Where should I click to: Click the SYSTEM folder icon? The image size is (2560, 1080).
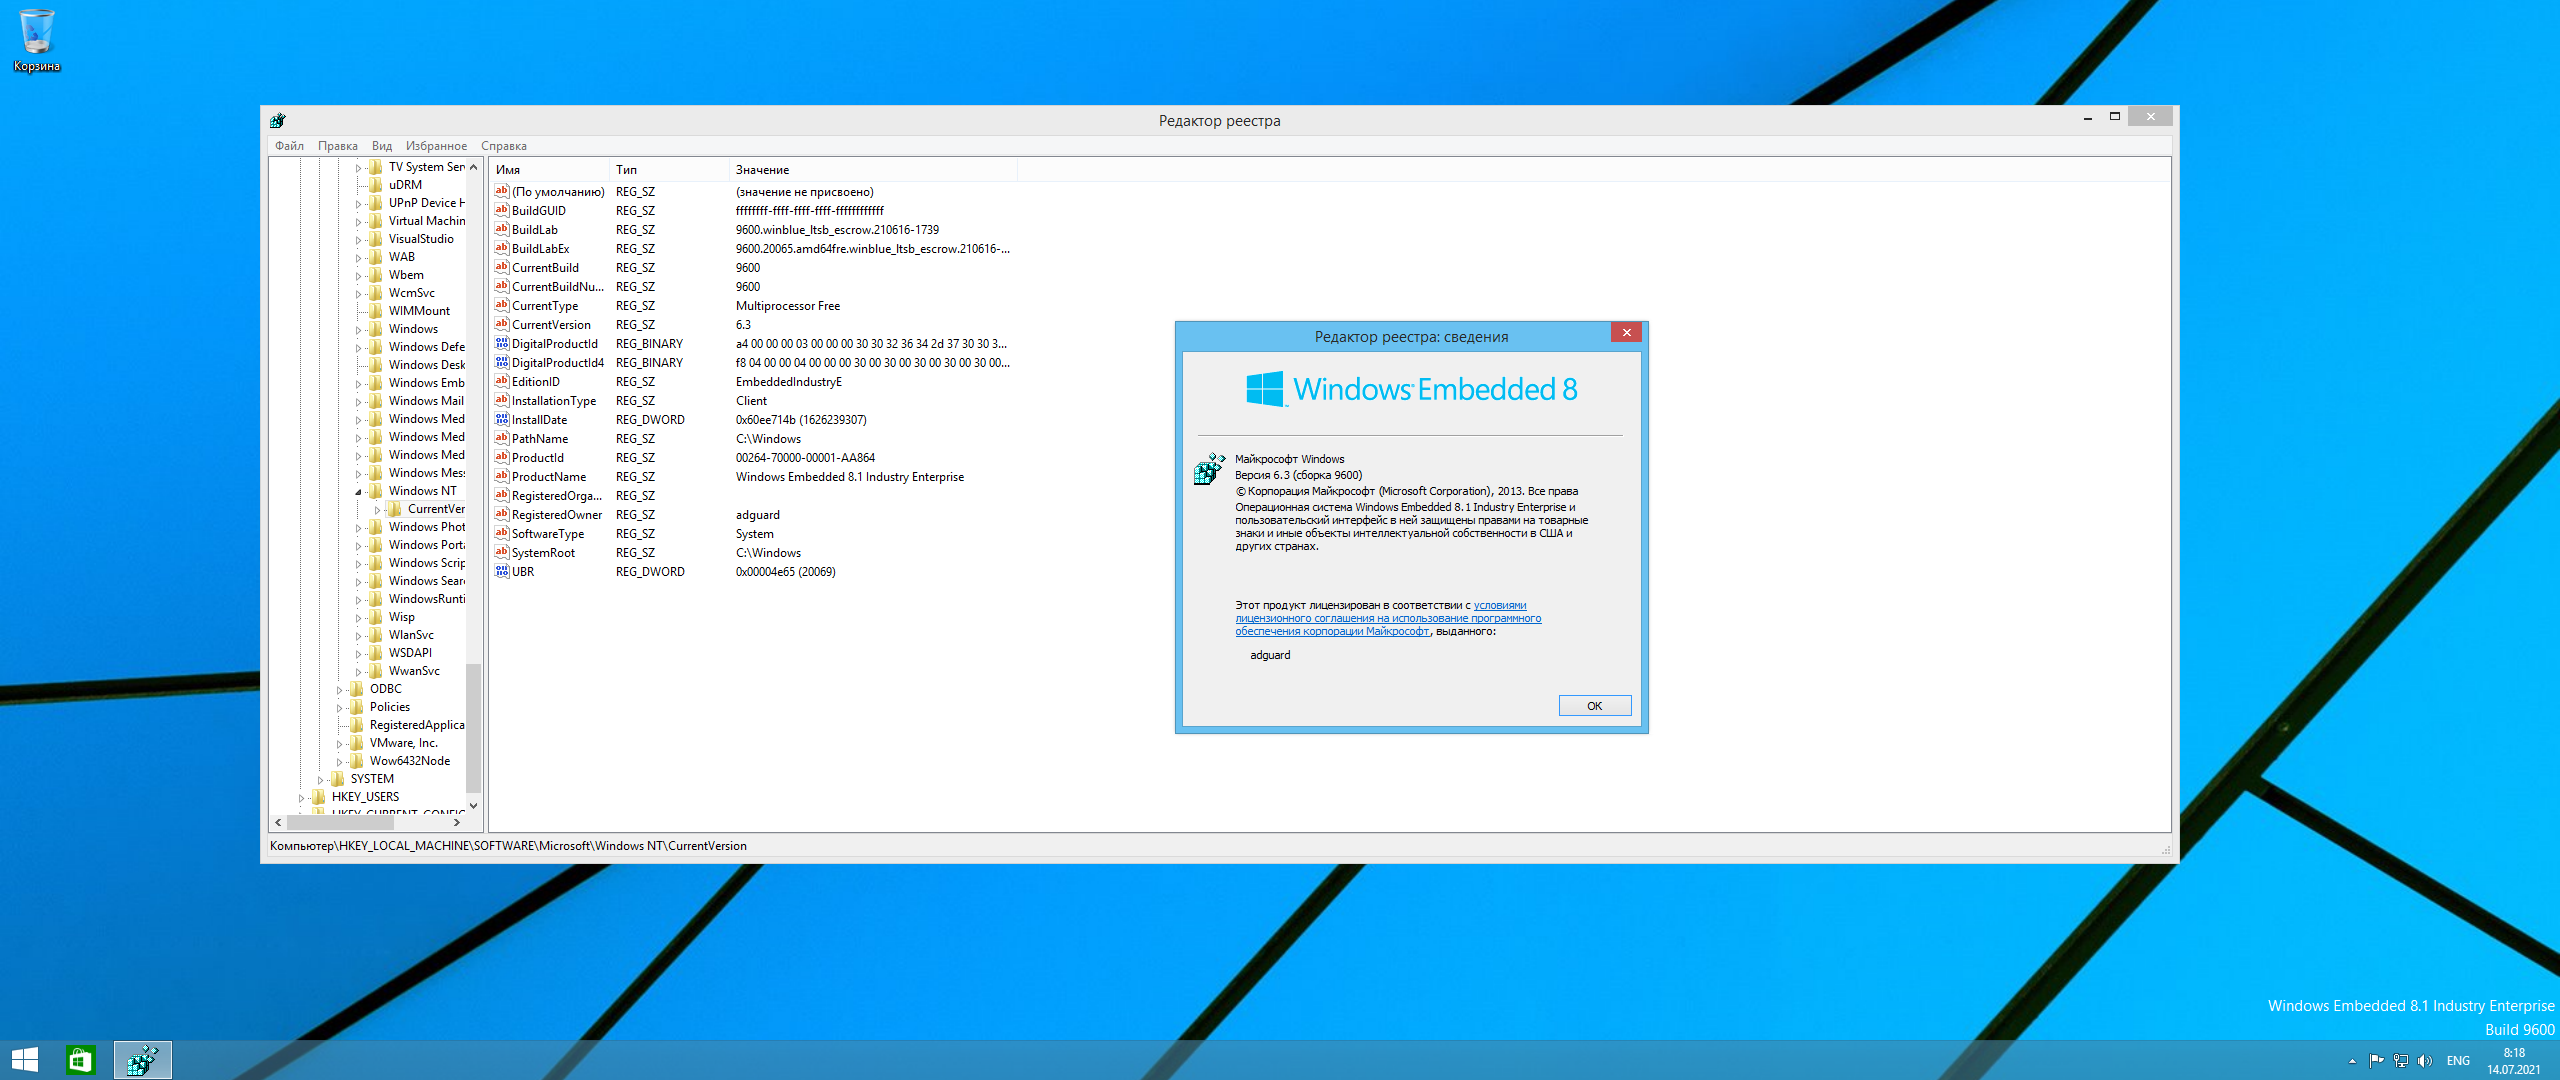[338, 779]
